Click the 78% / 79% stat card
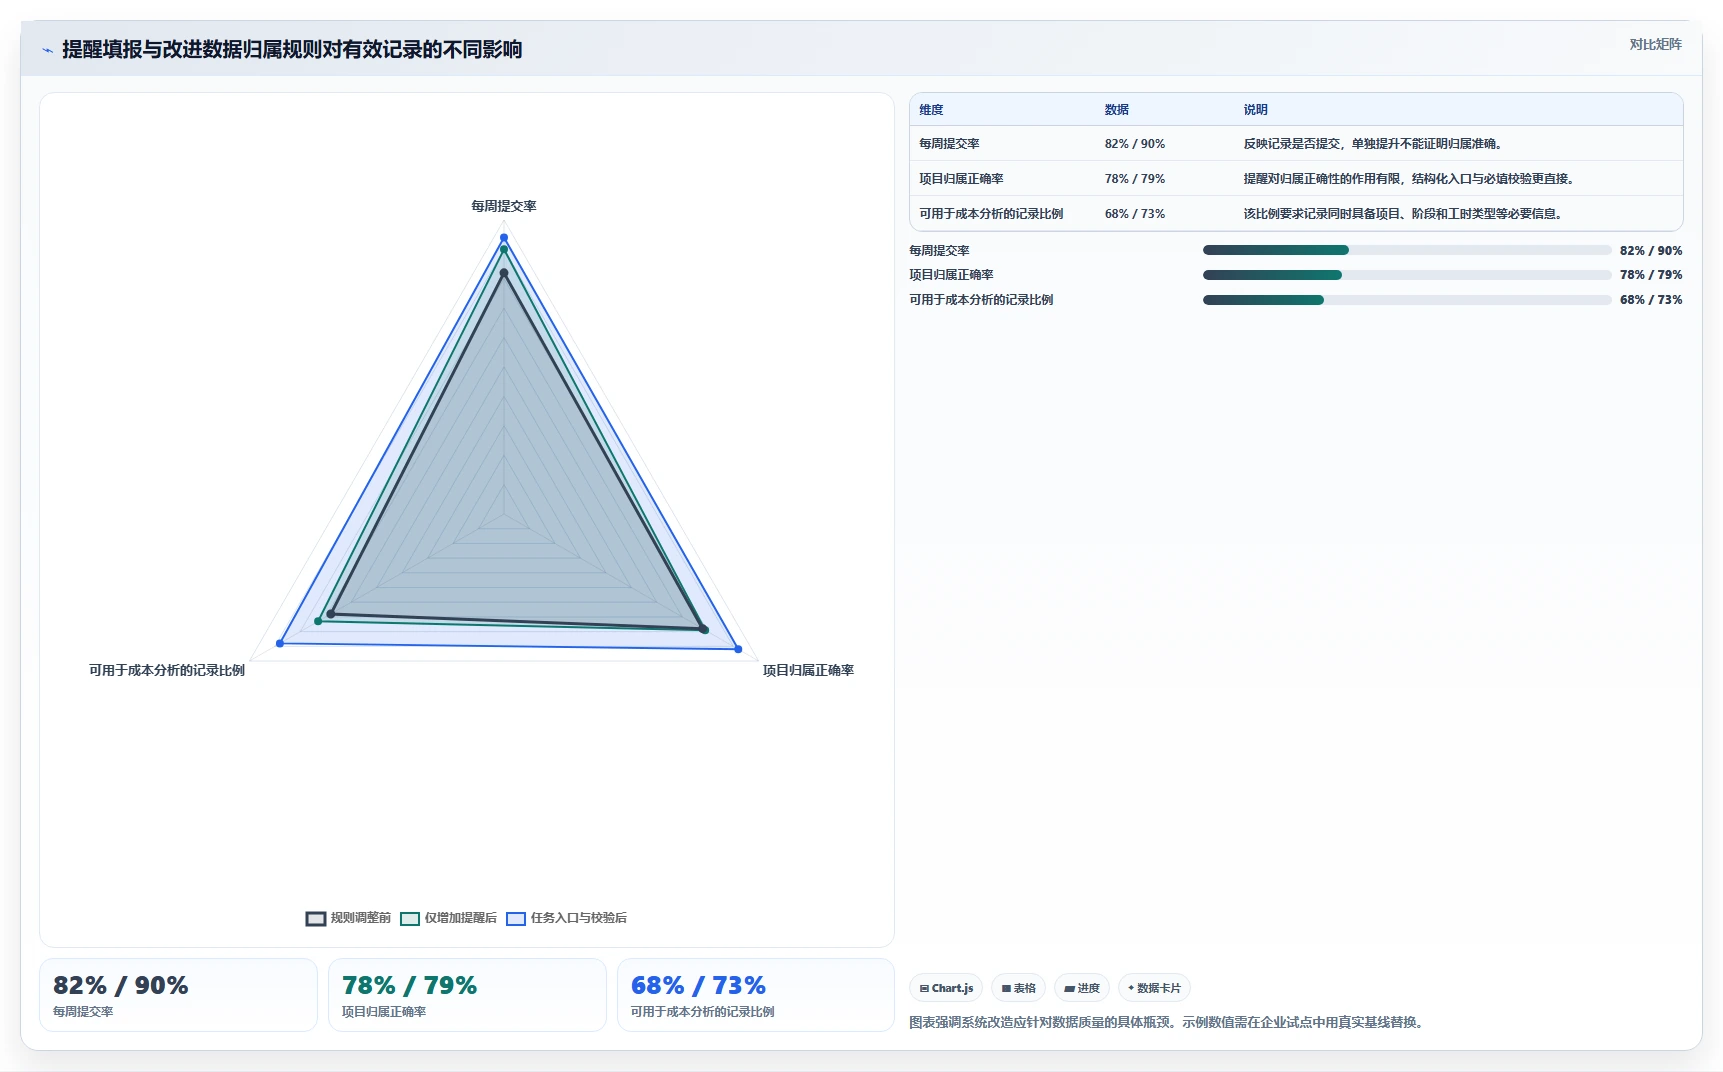This screenshot has height=1072, width=1723. [467, 995]
